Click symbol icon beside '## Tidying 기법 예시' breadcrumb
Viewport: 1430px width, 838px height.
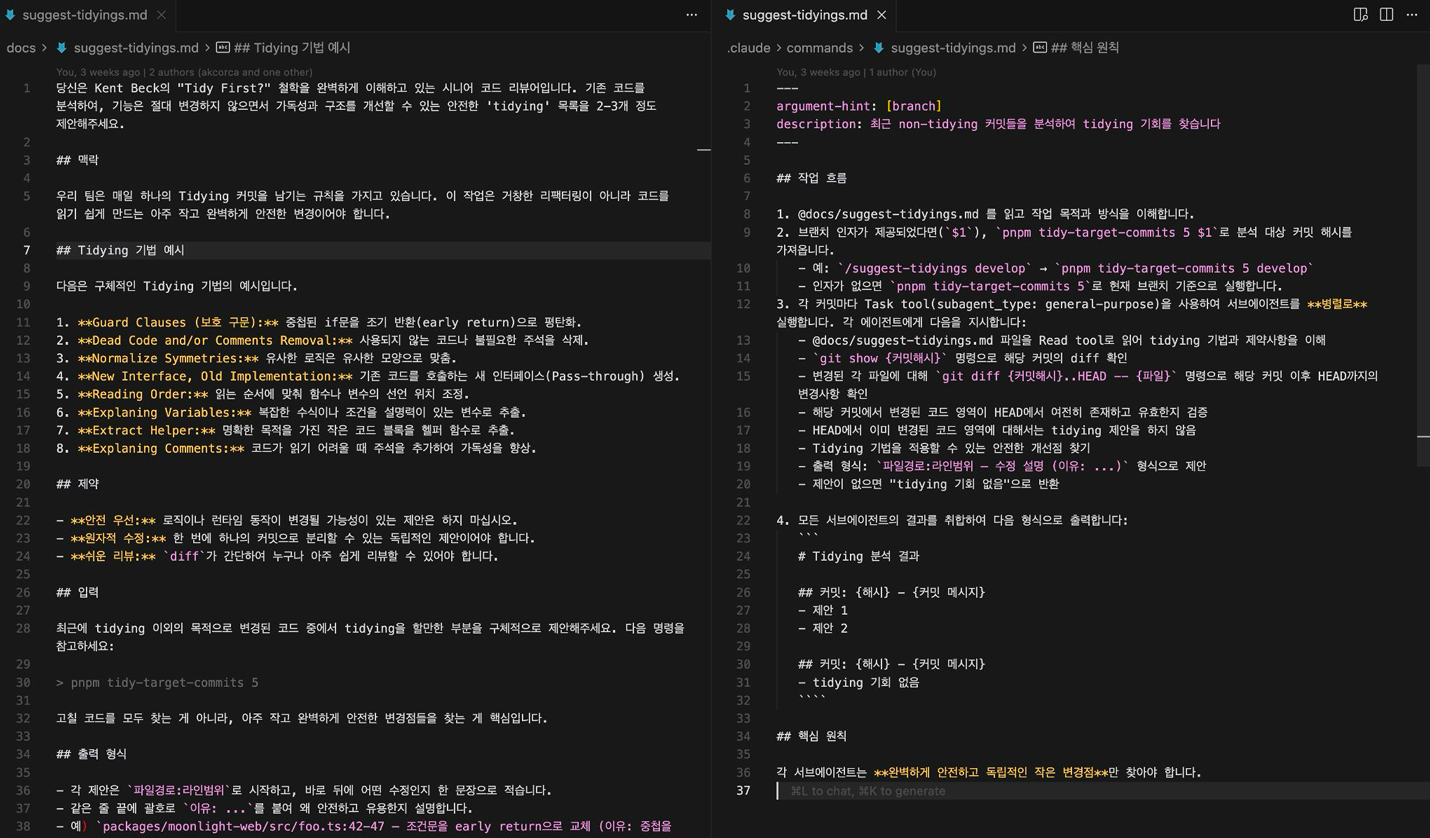click(x=223, y=48)
